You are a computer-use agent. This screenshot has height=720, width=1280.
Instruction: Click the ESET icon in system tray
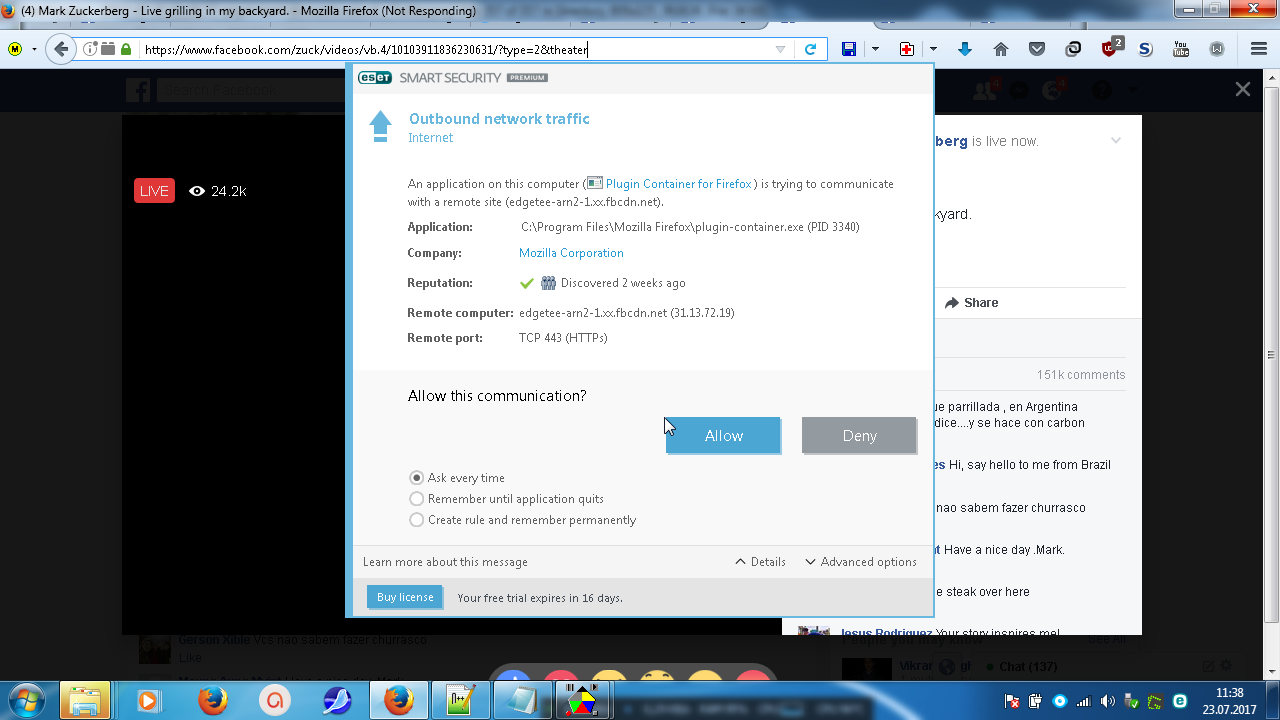1180,701
